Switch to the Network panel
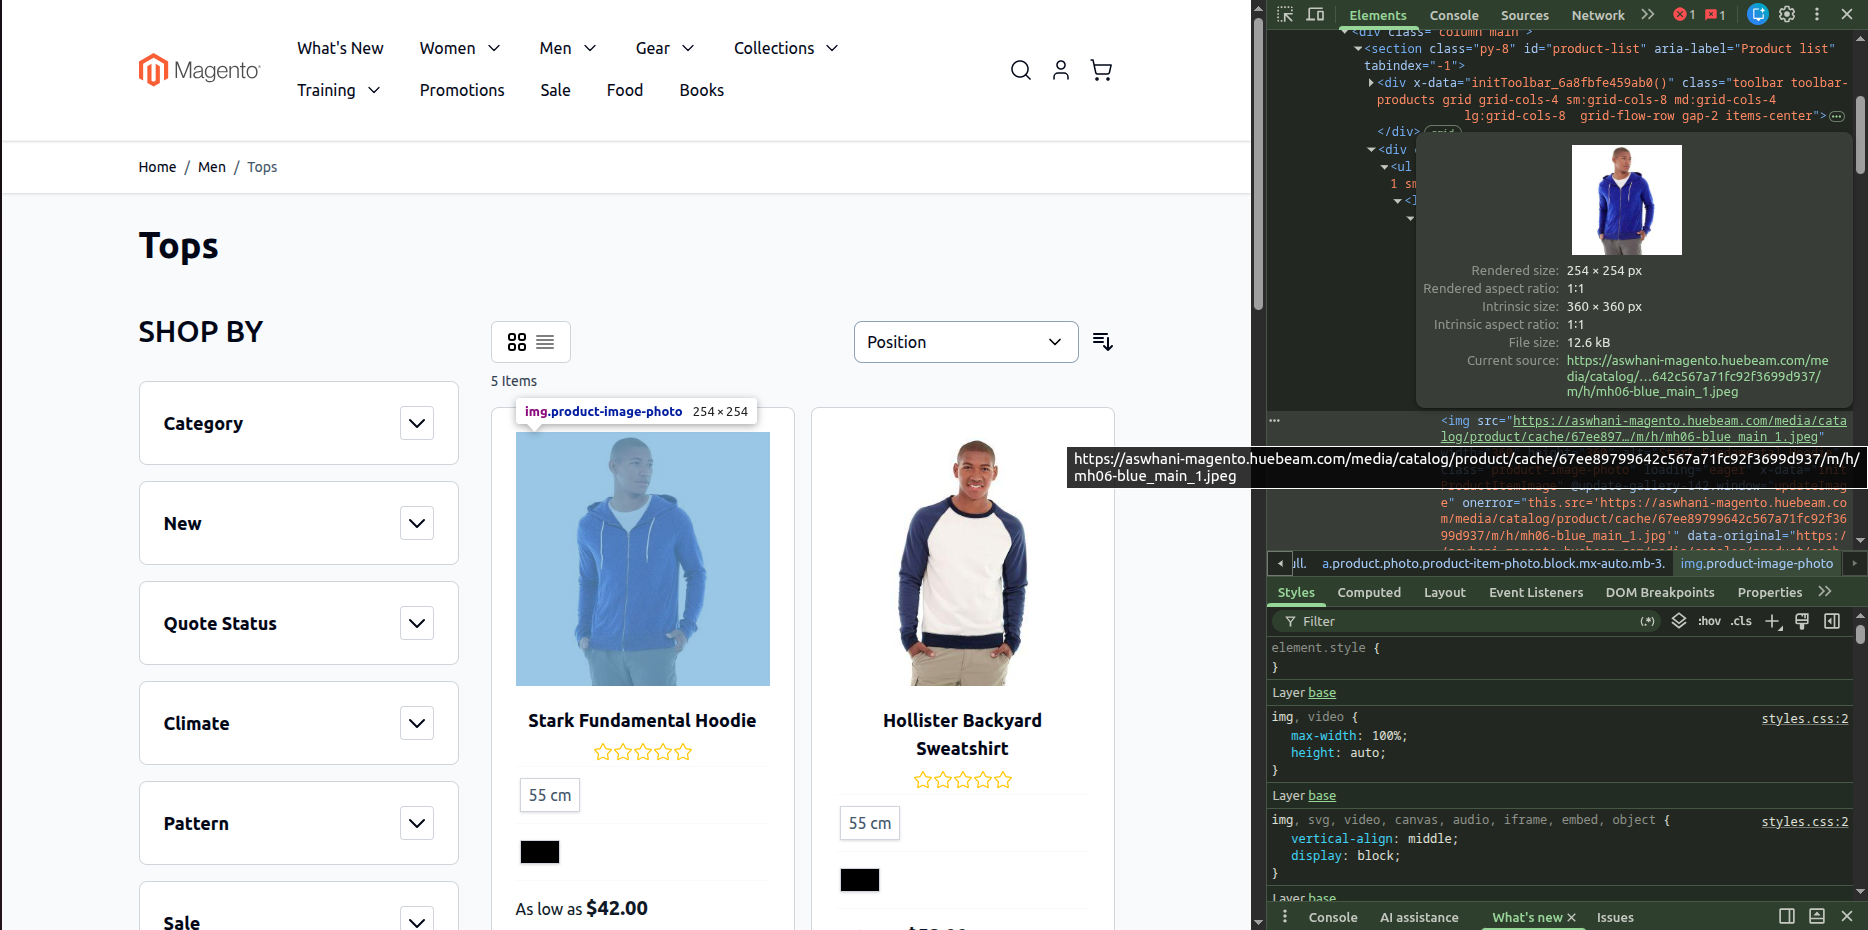This screenshot has height=930, width=1868. click(x=1598, y=15)
